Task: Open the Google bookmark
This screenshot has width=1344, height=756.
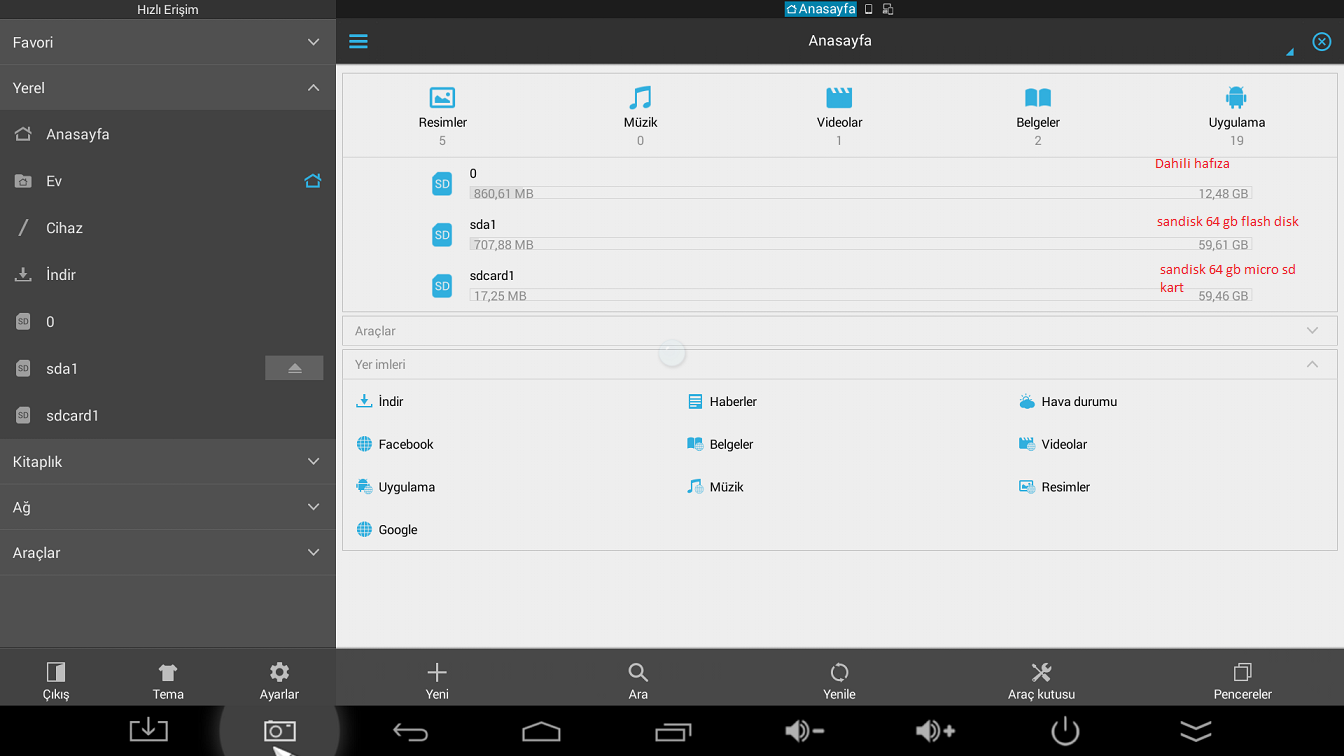Action: [x=387, y=530]
